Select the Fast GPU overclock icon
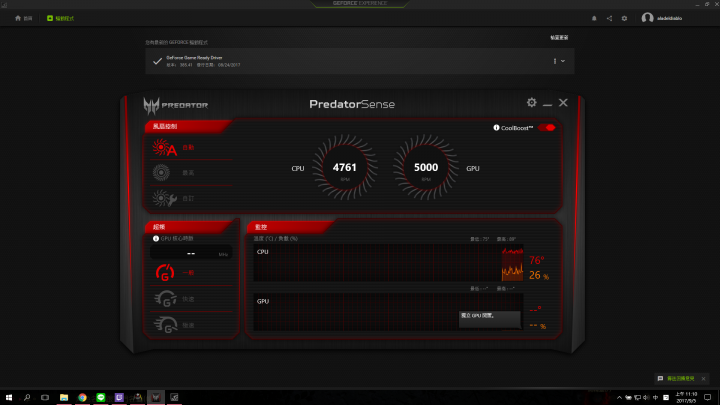 165,299
